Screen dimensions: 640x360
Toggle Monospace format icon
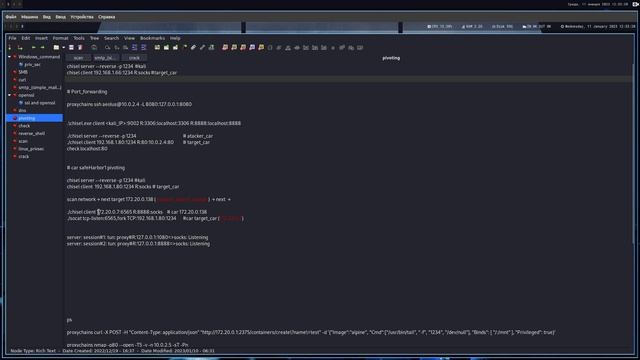point(360,47)
